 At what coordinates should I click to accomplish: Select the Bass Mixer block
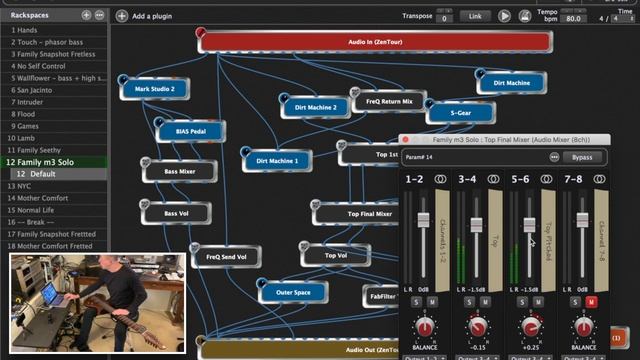(180, 171)
